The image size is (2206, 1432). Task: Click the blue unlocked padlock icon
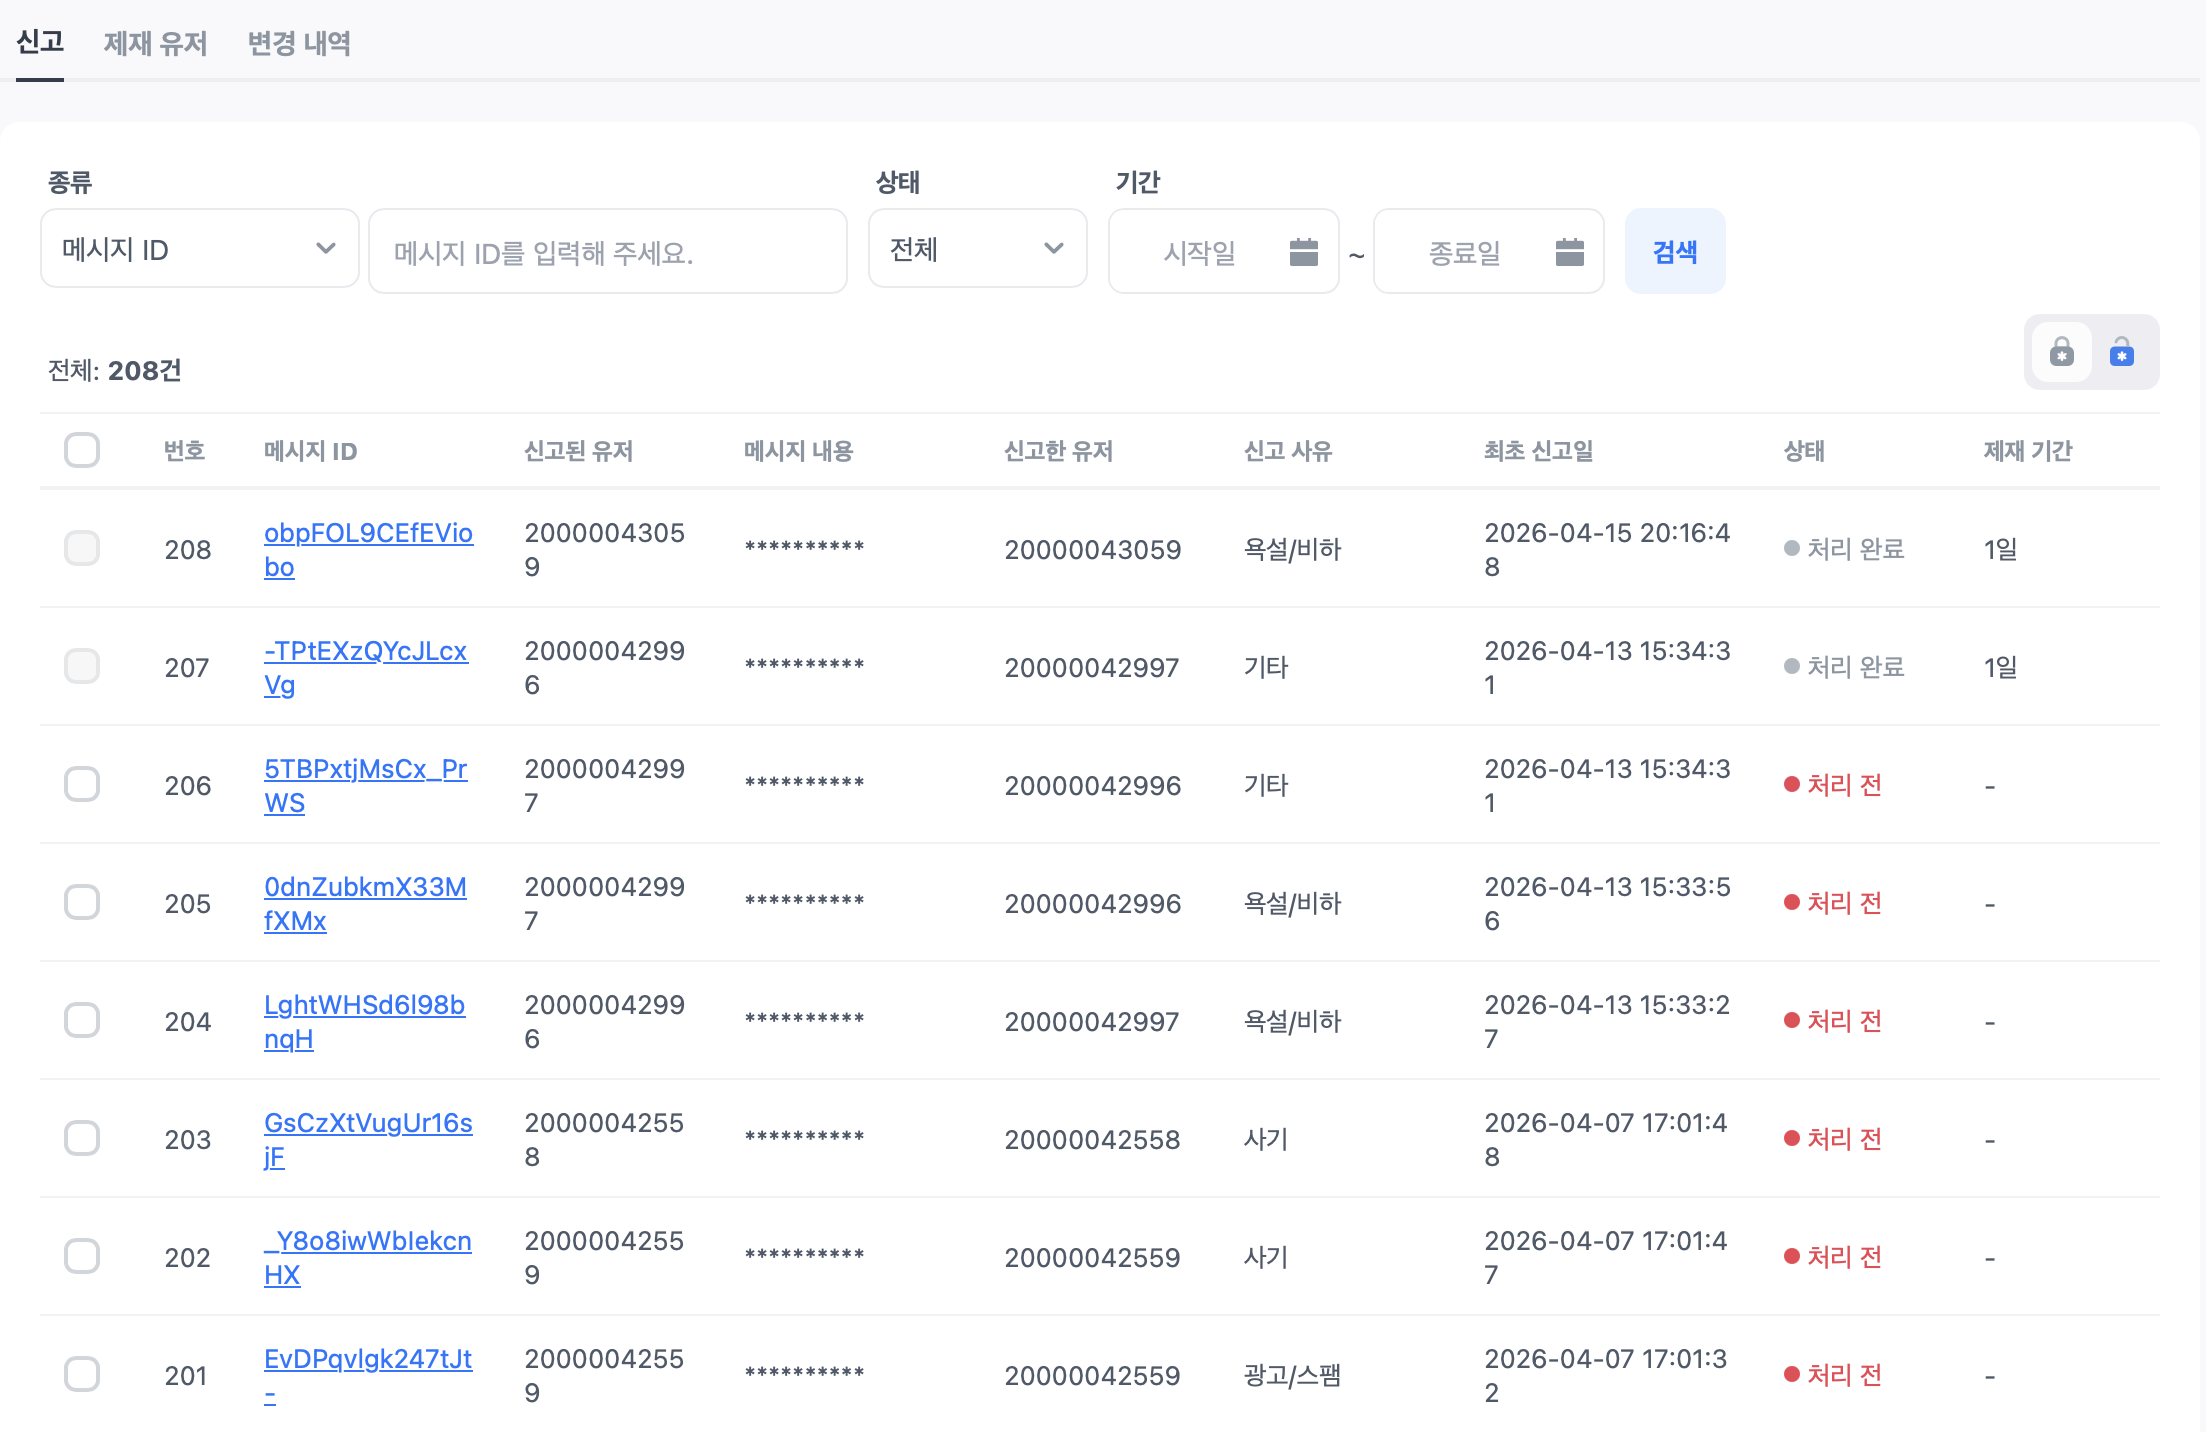[x=2121, y=352]
